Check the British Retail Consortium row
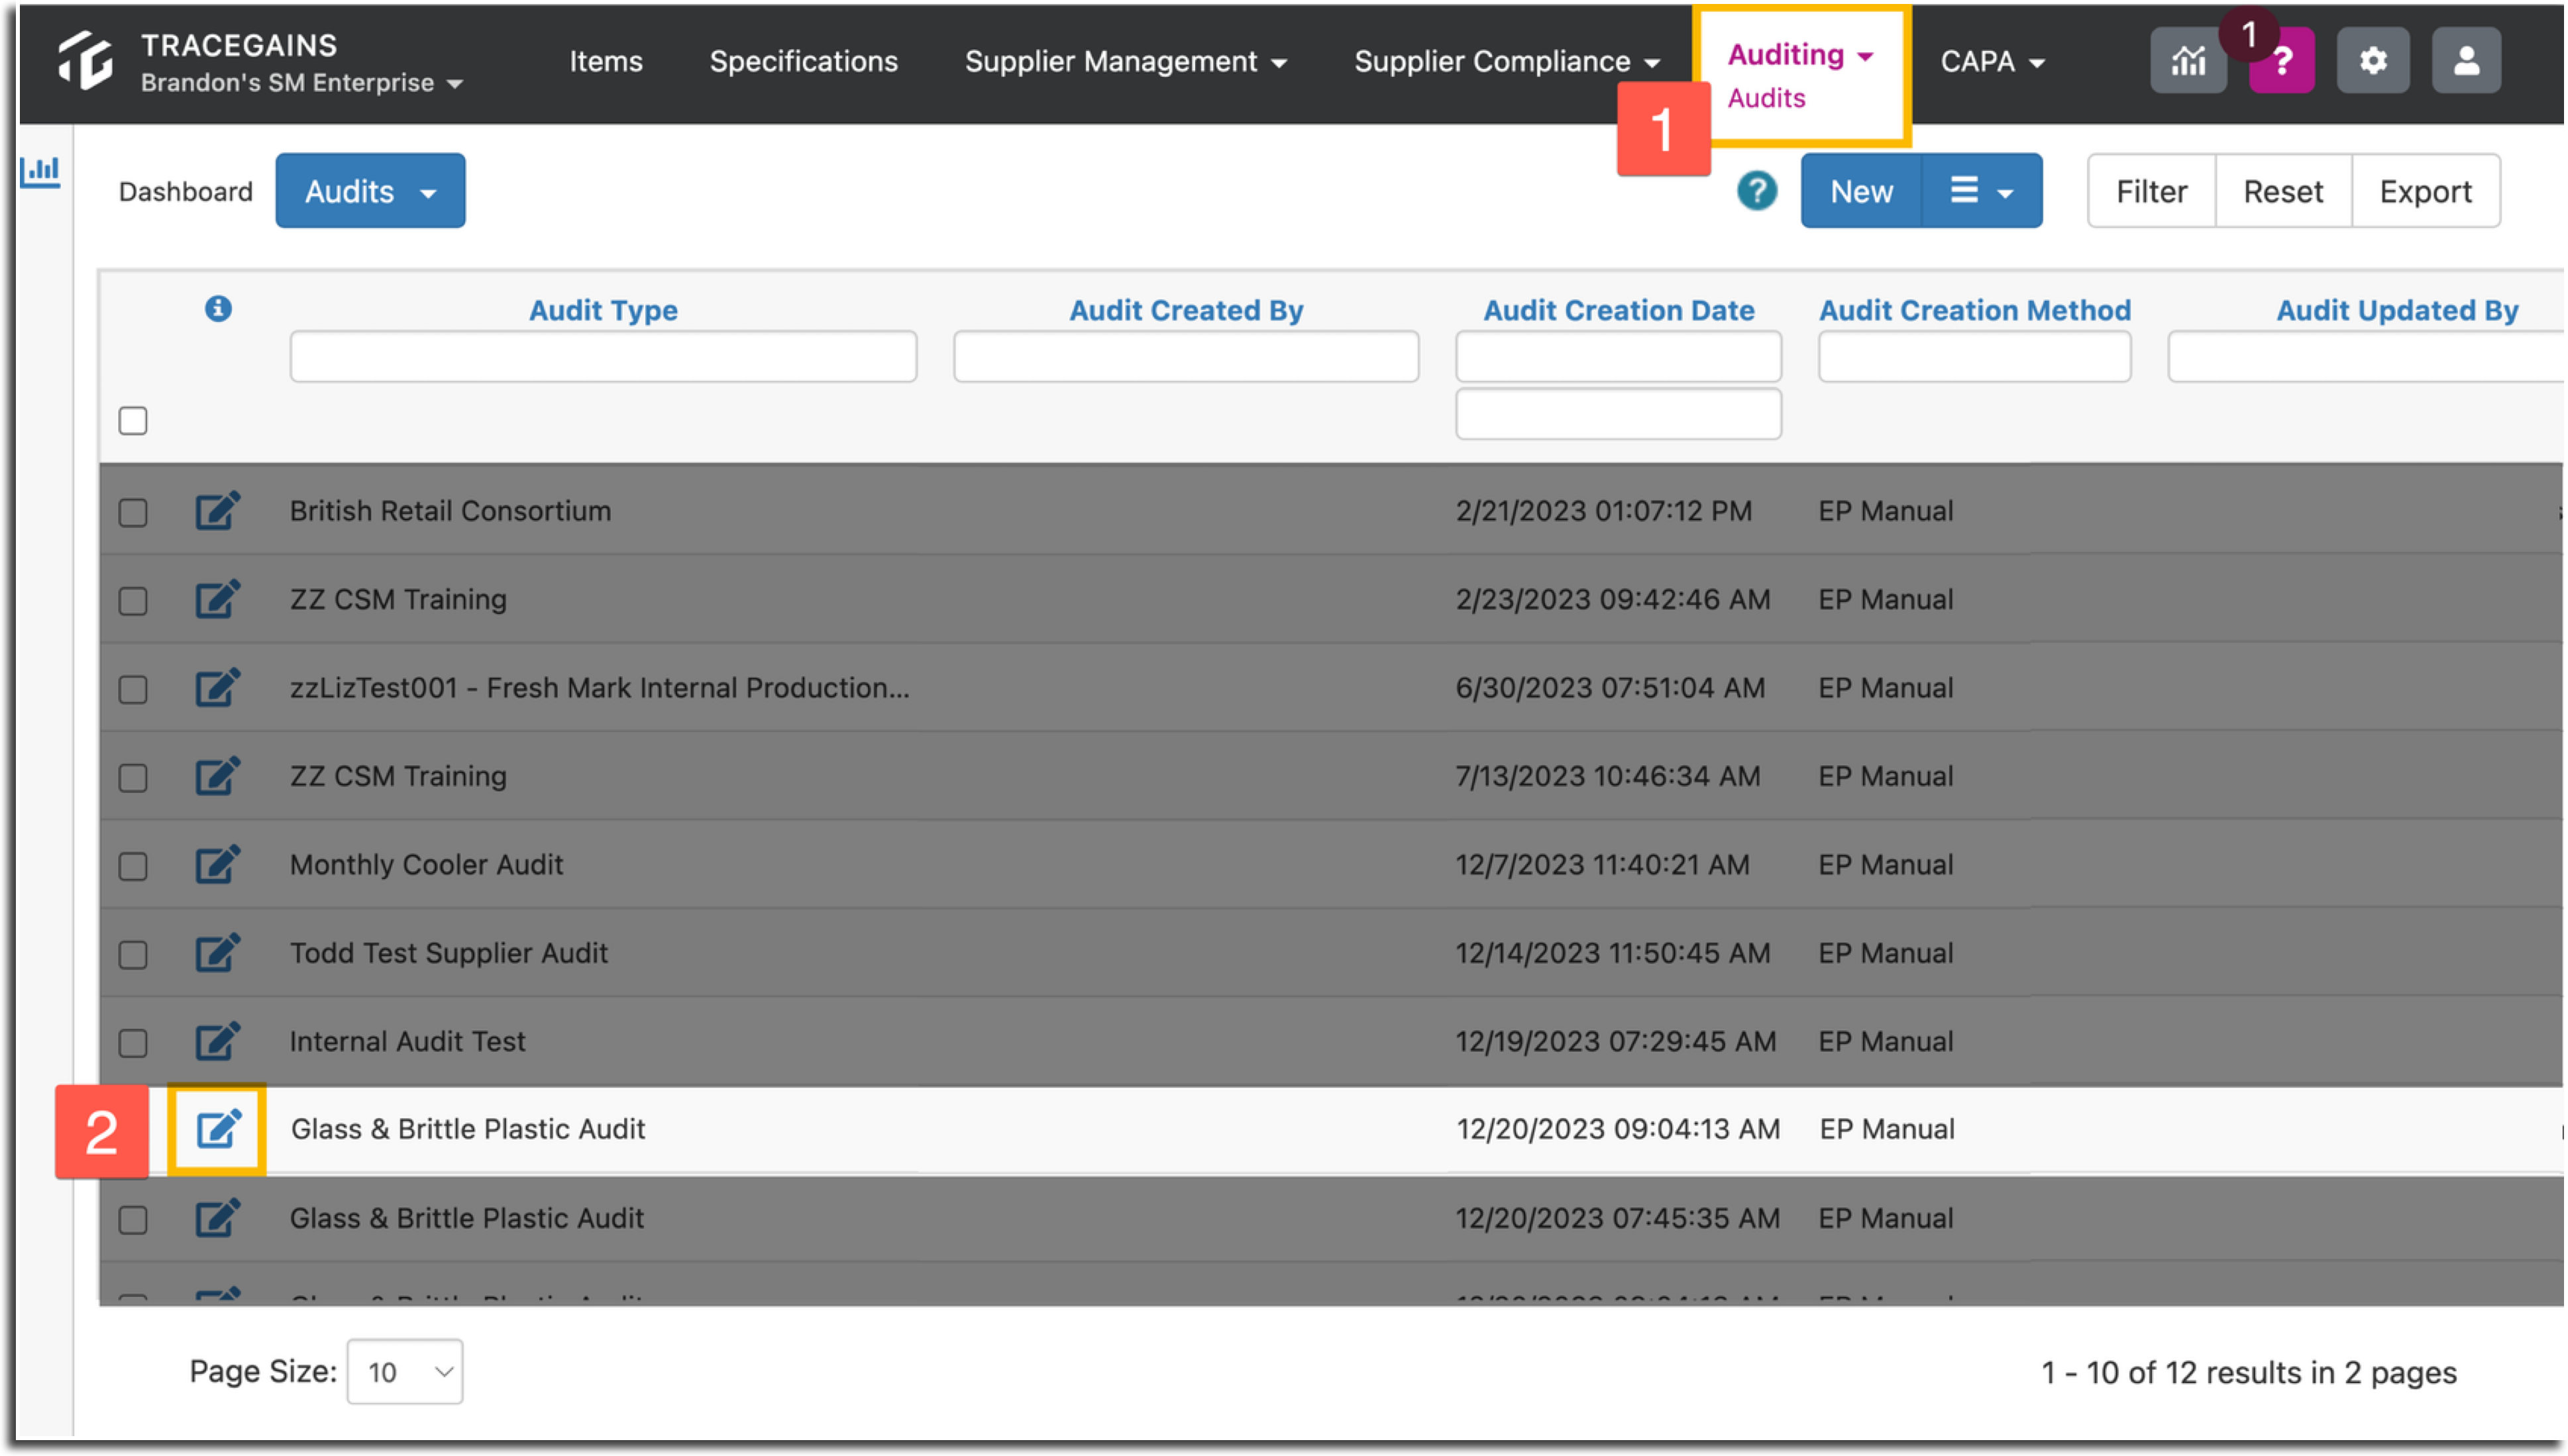Viewport: 2568px width, 1456px height. tap(133, 513)
